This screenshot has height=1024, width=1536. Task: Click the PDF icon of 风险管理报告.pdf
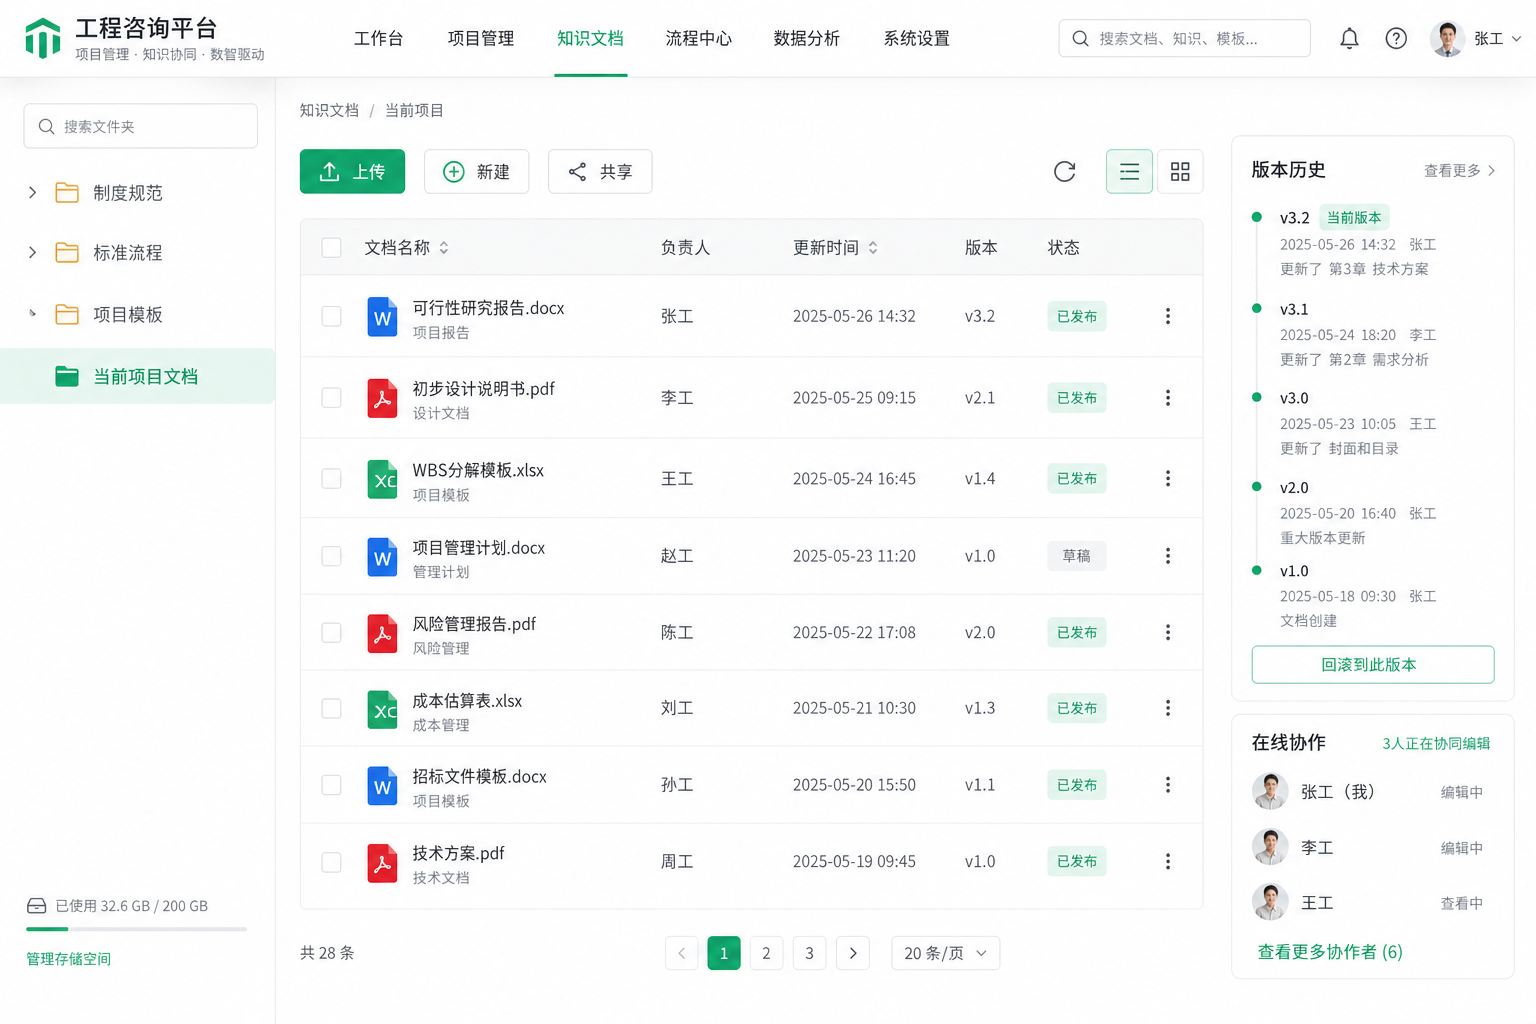coord(382,633)
